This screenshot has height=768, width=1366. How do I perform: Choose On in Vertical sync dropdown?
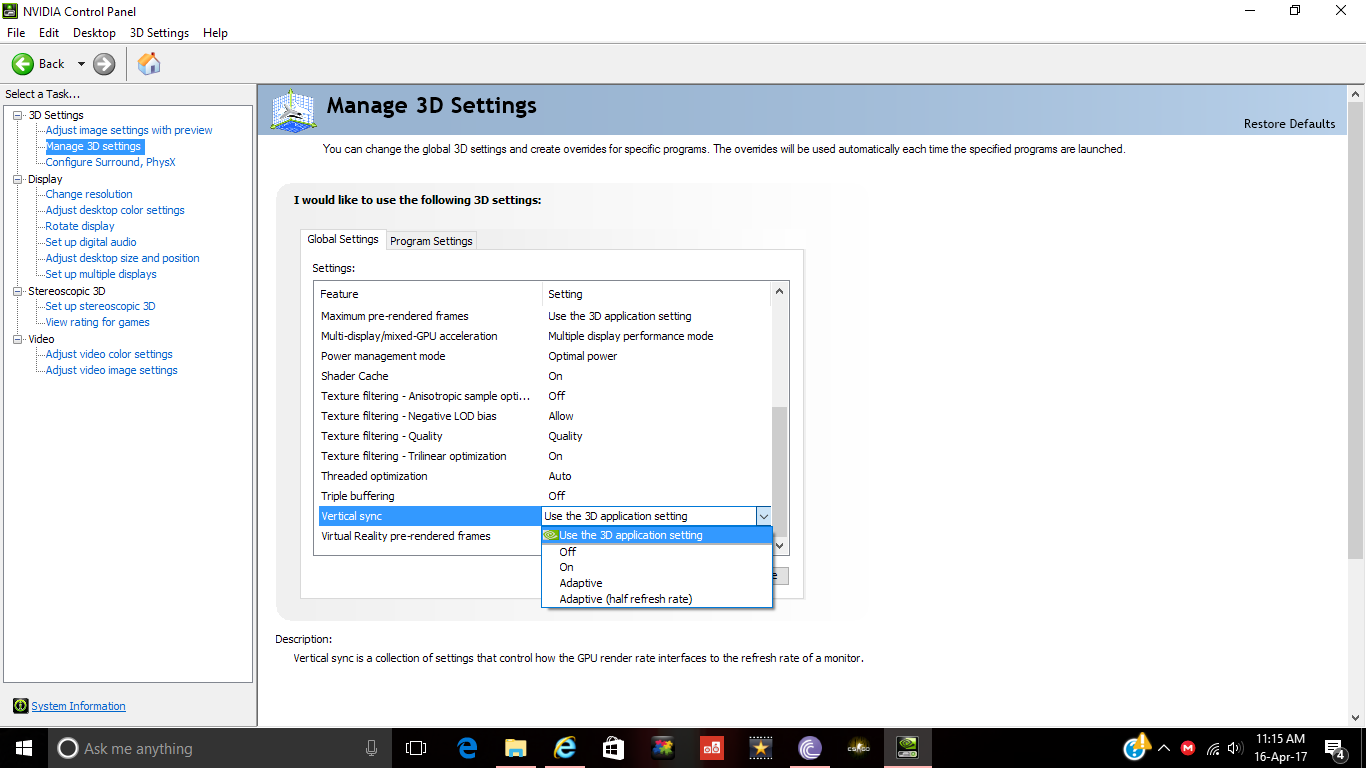pyautogui.click(x=657, y=567)
